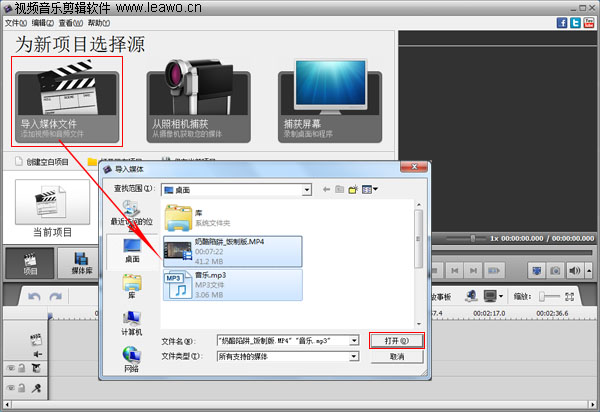This screenshot has width=600, height=412.
Task: Open the Twitter link icon
Action: coord(575,23)
